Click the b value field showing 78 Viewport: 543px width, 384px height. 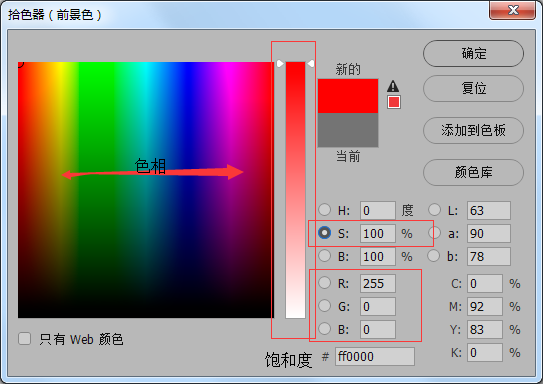pyautogui.click(x=489, y=257)
